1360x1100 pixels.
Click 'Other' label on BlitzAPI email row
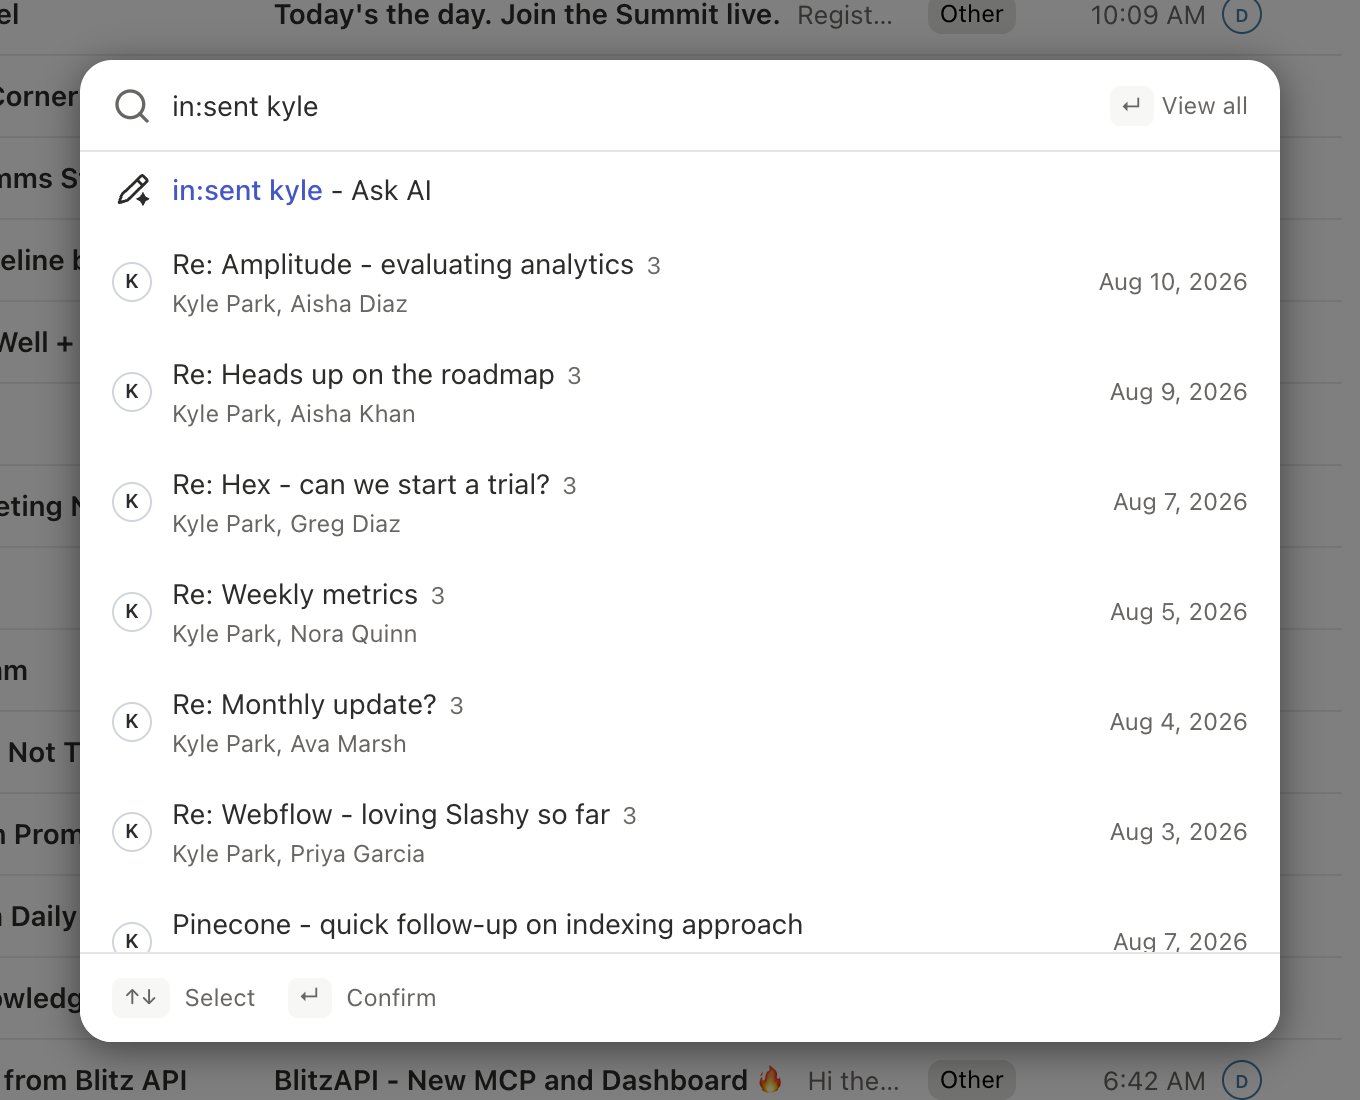pos(972,1080)
